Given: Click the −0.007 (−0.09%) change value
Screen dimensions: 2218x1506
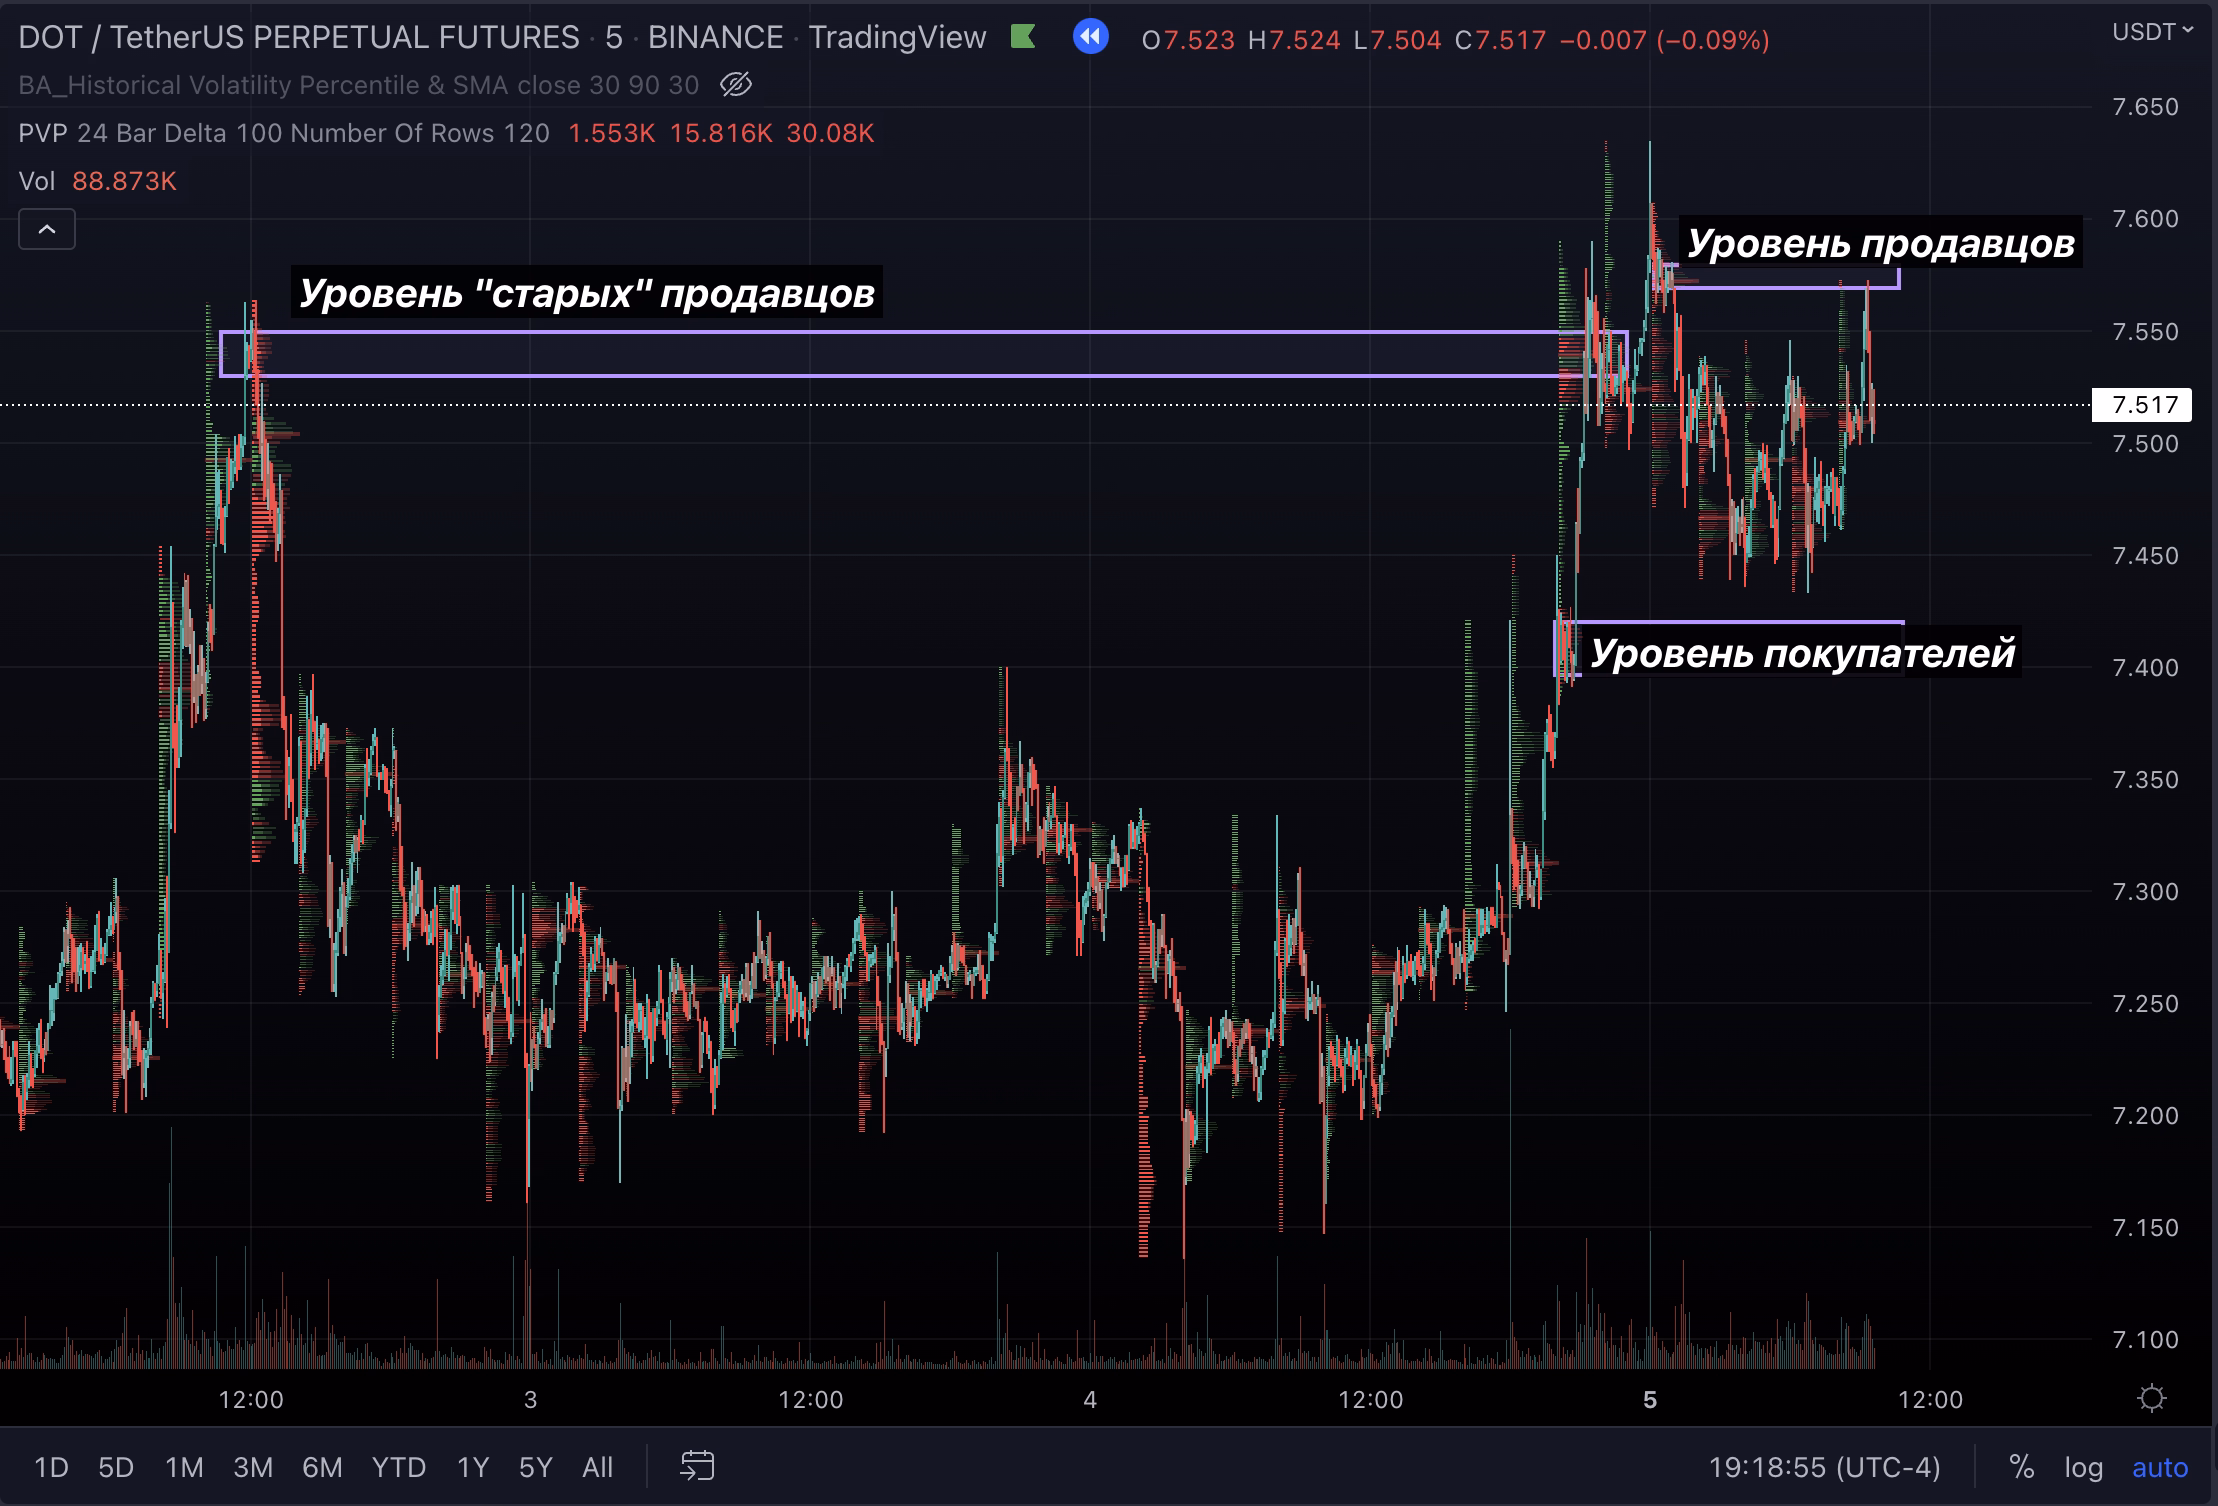Looking at the screenshot, I should [x=1665, y=40].
